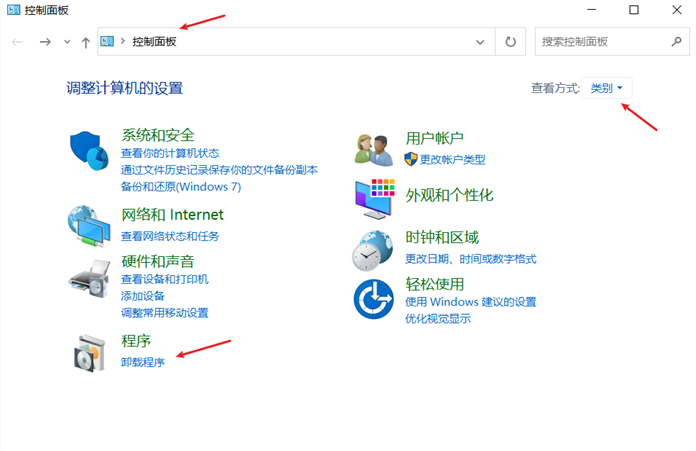Click 查看网络状态和任务 link
Image resolution: width=696 pixels, height=451 pixels.
[170, 236]
